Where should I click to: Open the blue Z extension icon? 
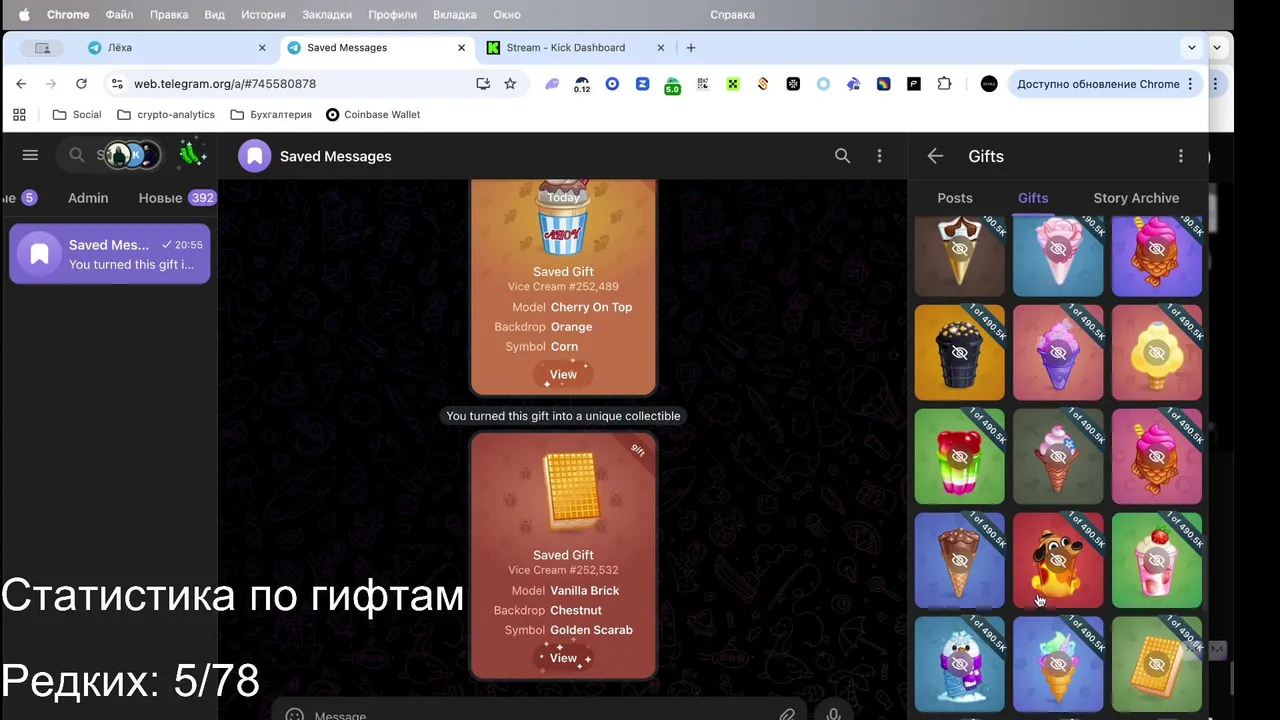tap(642, 84)
